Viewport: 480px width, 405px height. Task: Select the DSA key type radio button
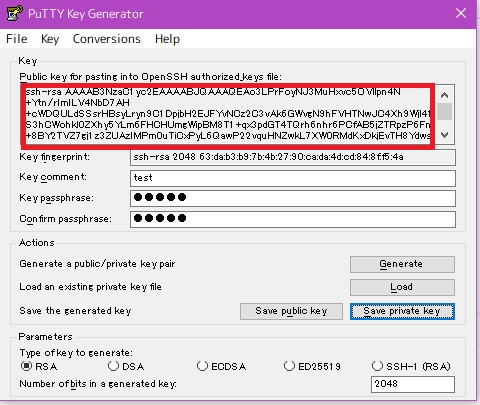[x=113, y=366]
